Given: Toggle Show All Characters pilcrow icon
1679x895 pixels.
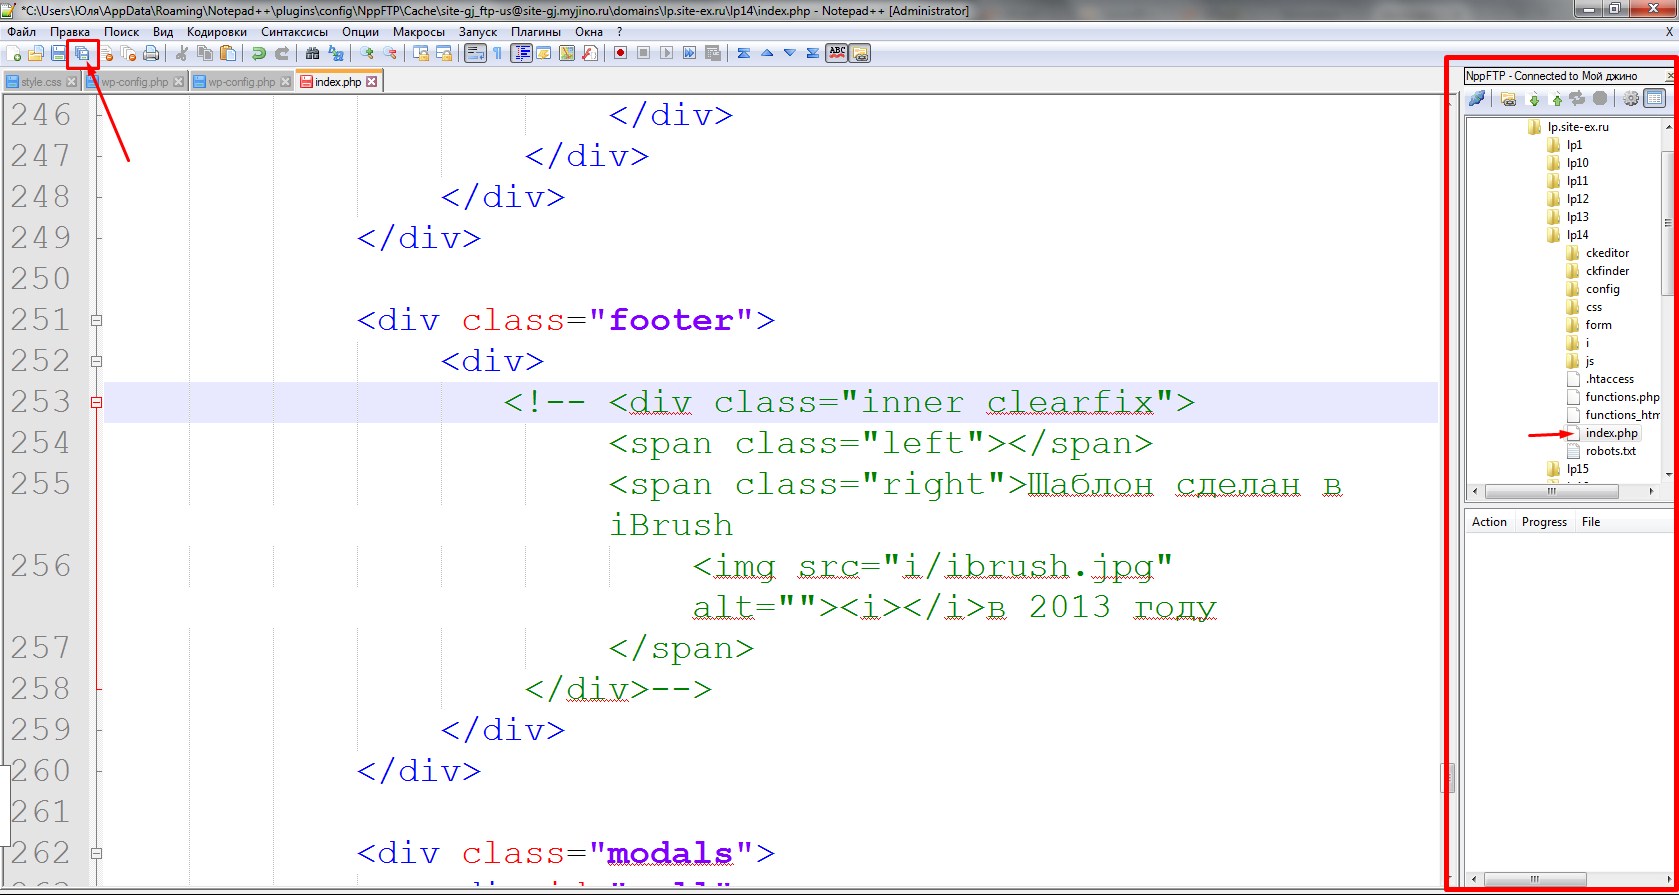Looking at the screenshot, I should tap(497, 53).
